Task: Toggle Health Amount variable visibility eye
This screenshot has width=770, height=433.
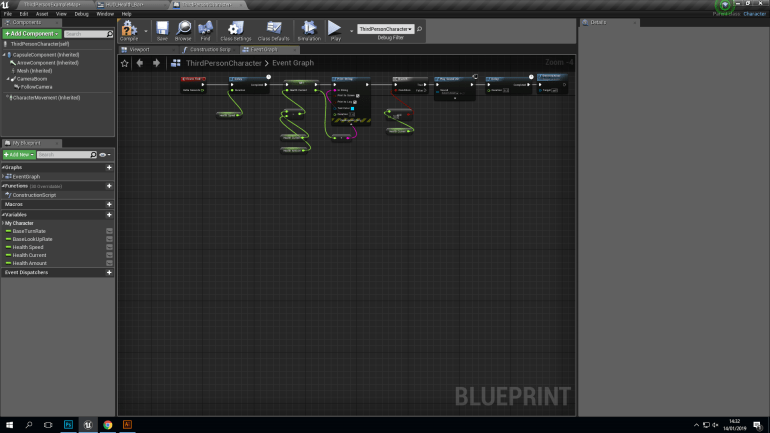Action: (x=110, y=263)
